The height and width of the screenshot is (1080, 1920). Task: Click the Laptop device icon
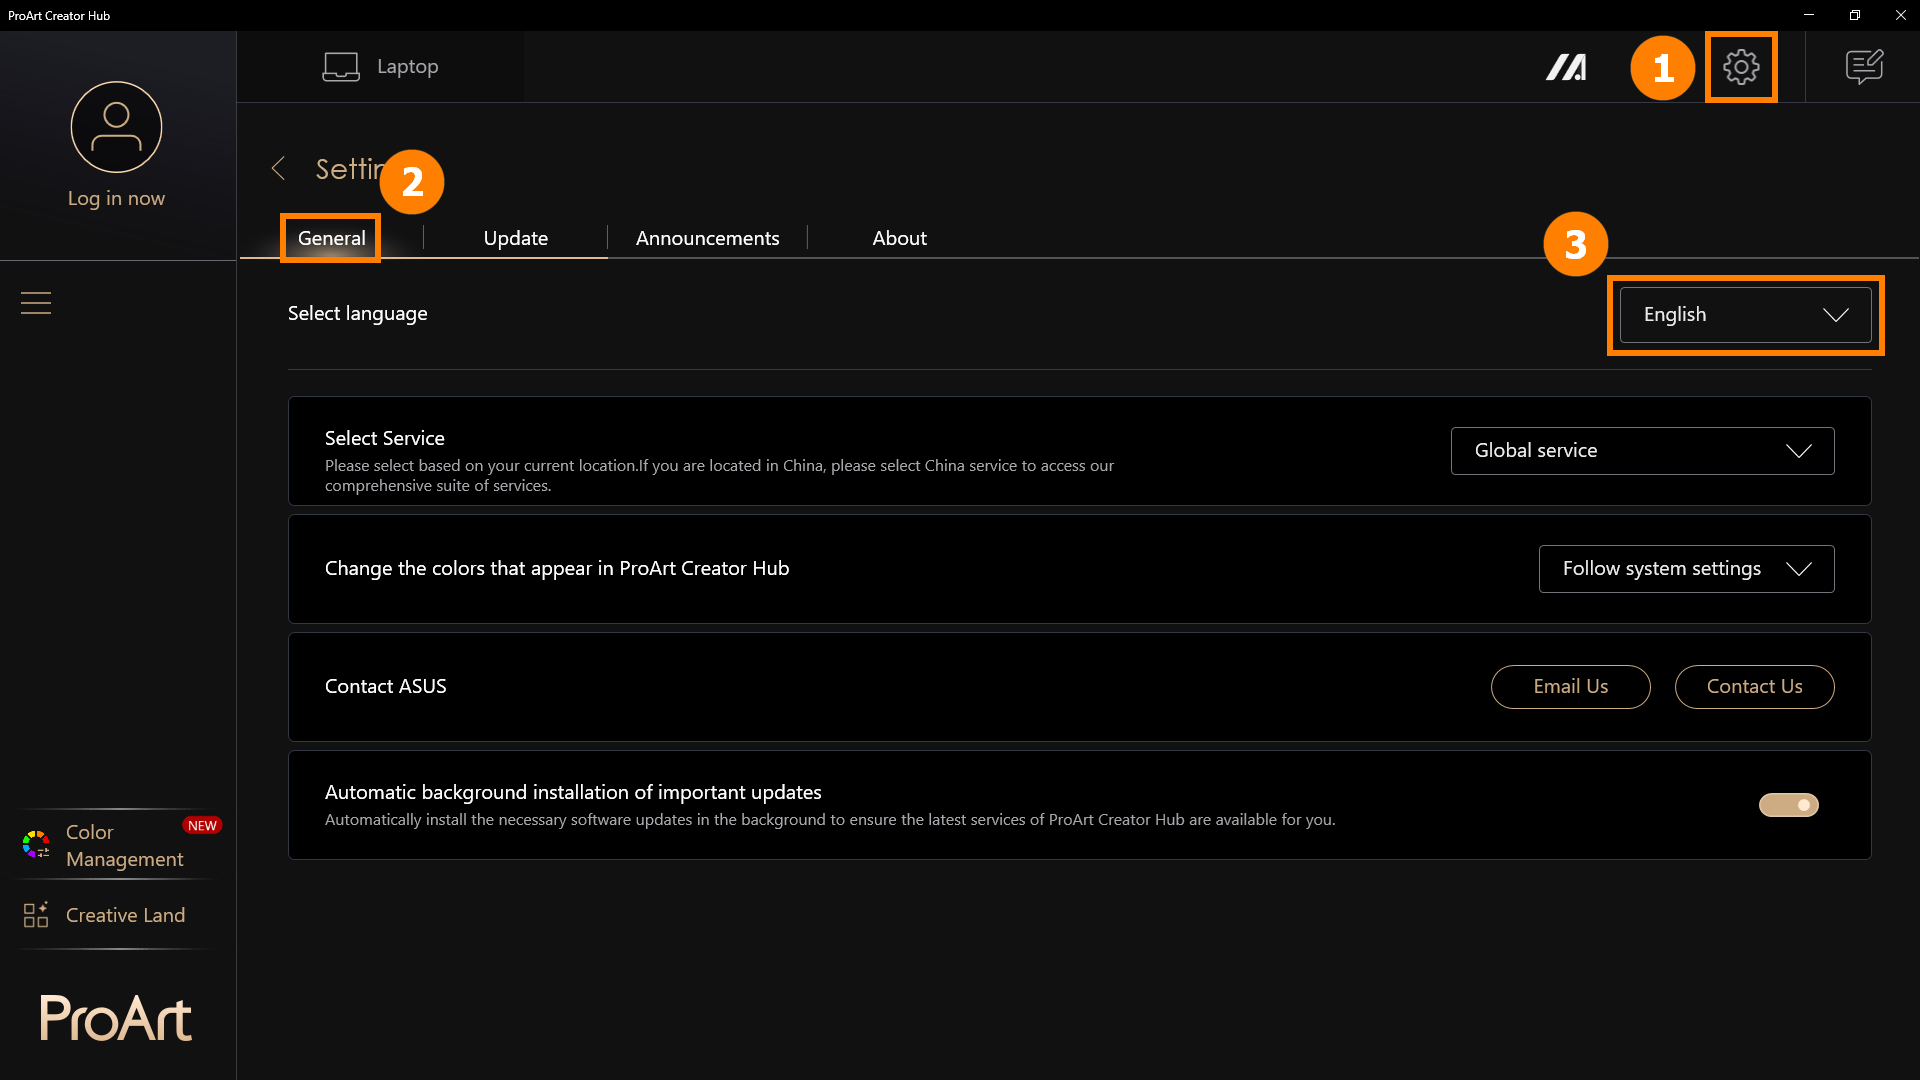click(341, 67)
